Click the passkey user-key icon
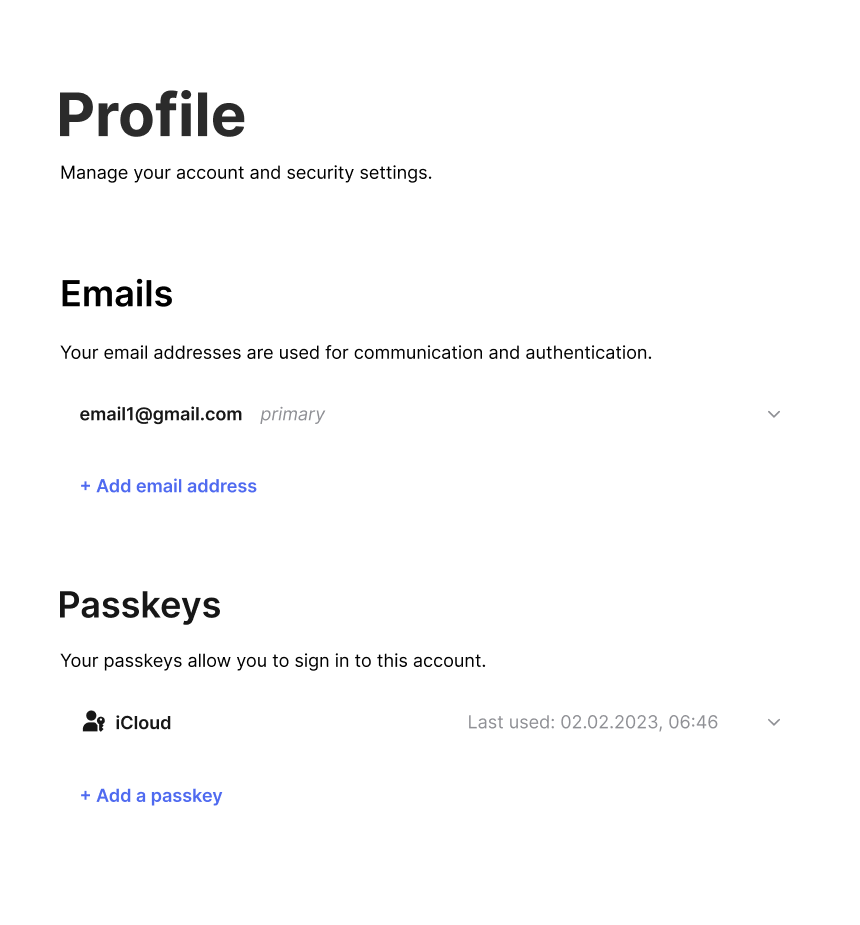 coord(94,721)
